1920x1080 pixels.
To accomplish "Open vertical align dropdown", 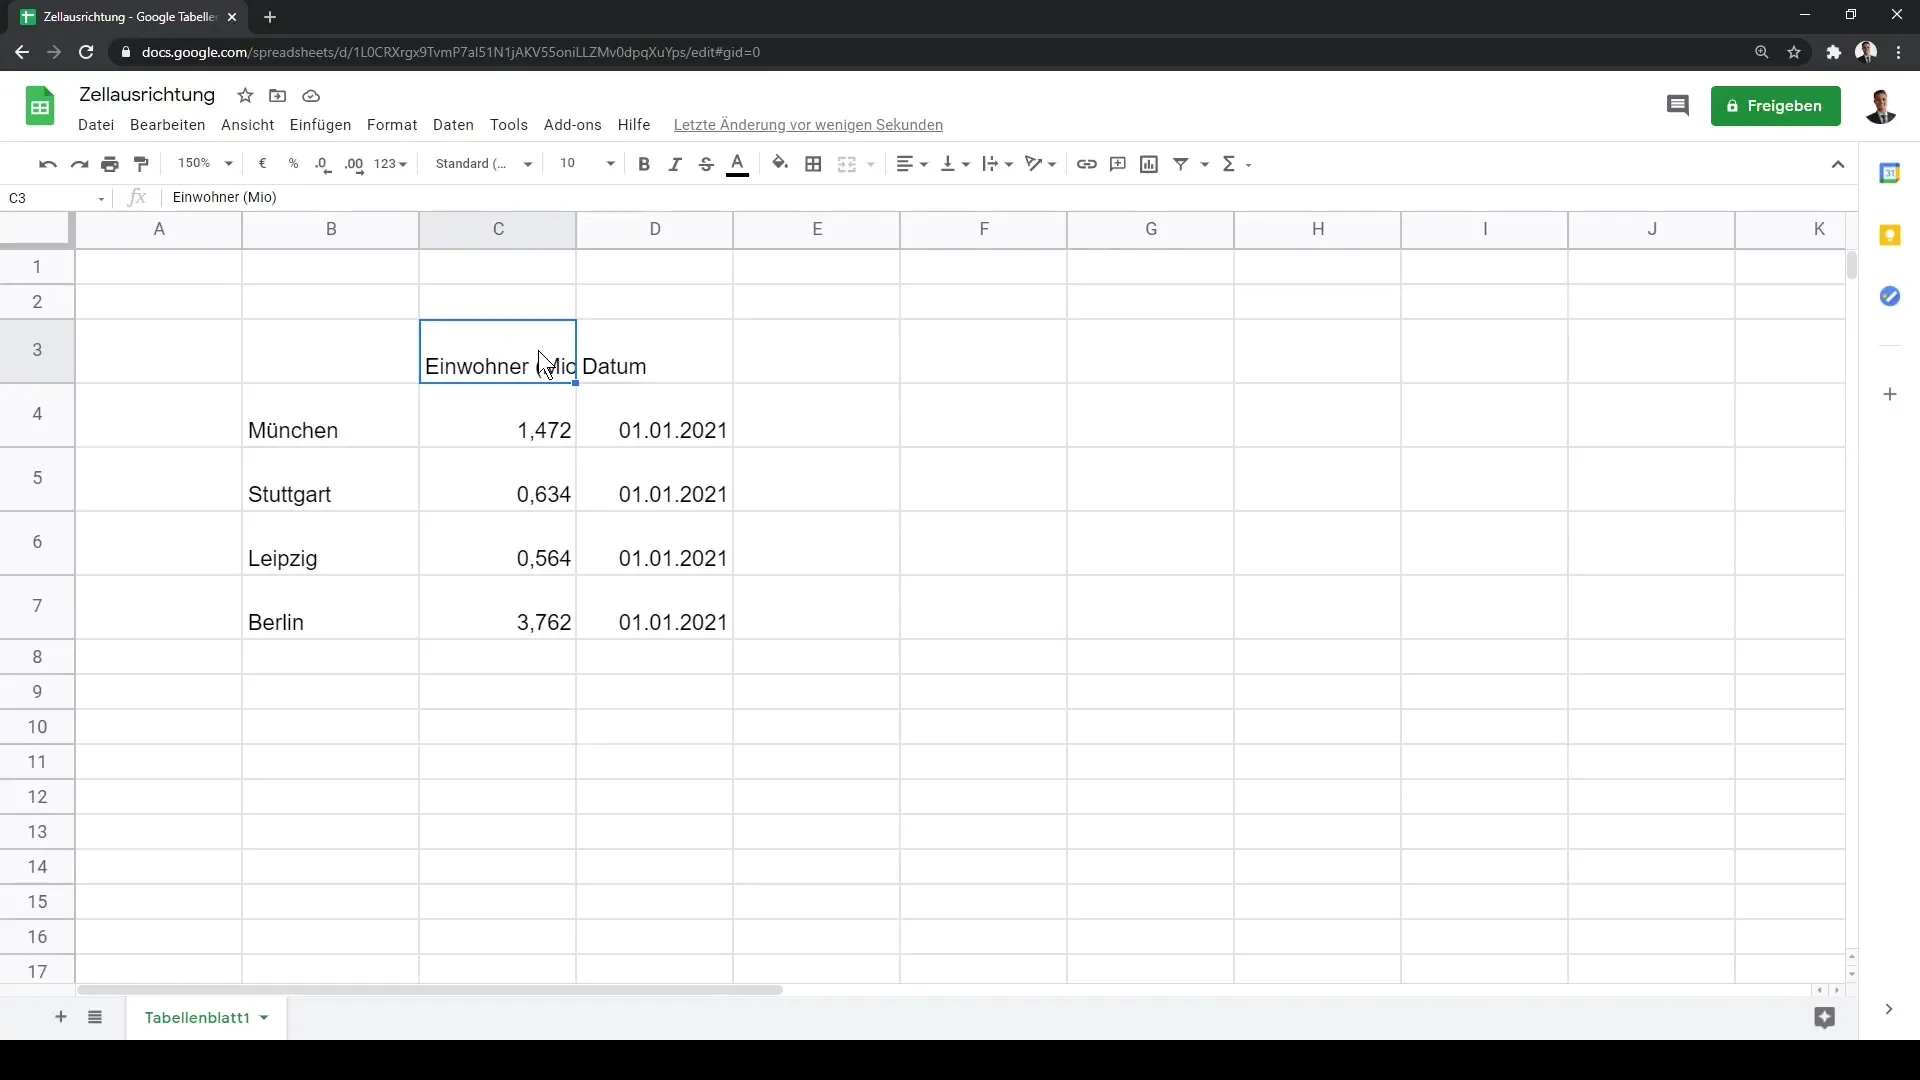I will pos(955,164).
